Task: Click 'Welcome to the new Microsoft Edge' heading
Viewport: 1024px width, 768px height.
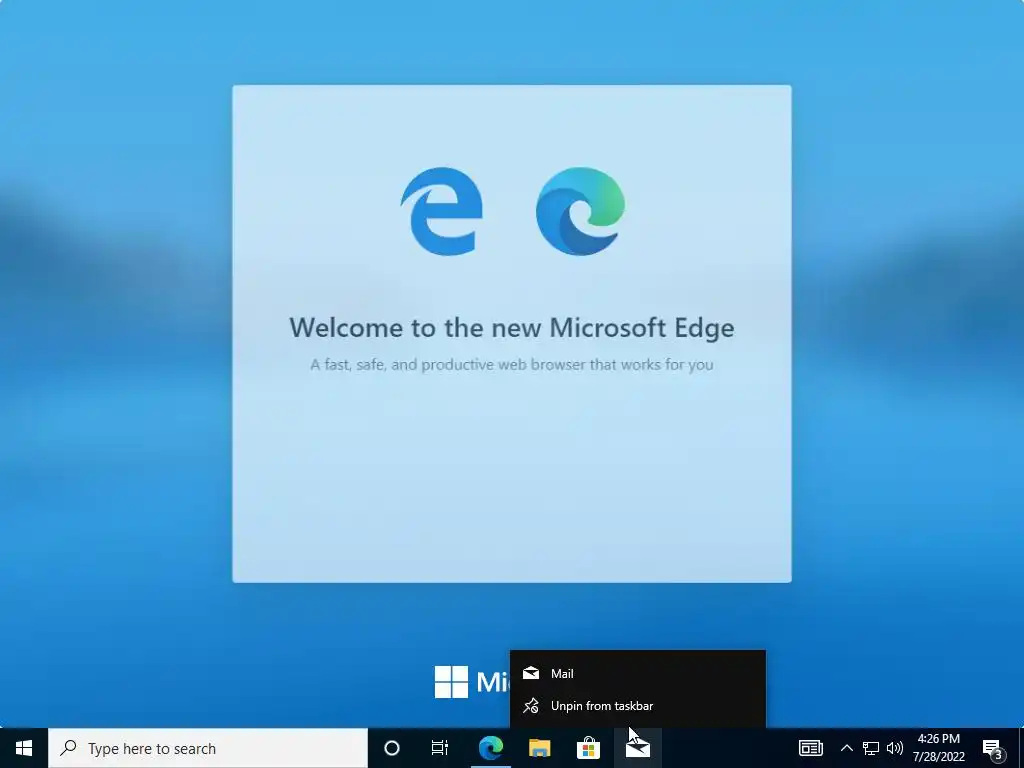Action: click(x=512, y=327)
